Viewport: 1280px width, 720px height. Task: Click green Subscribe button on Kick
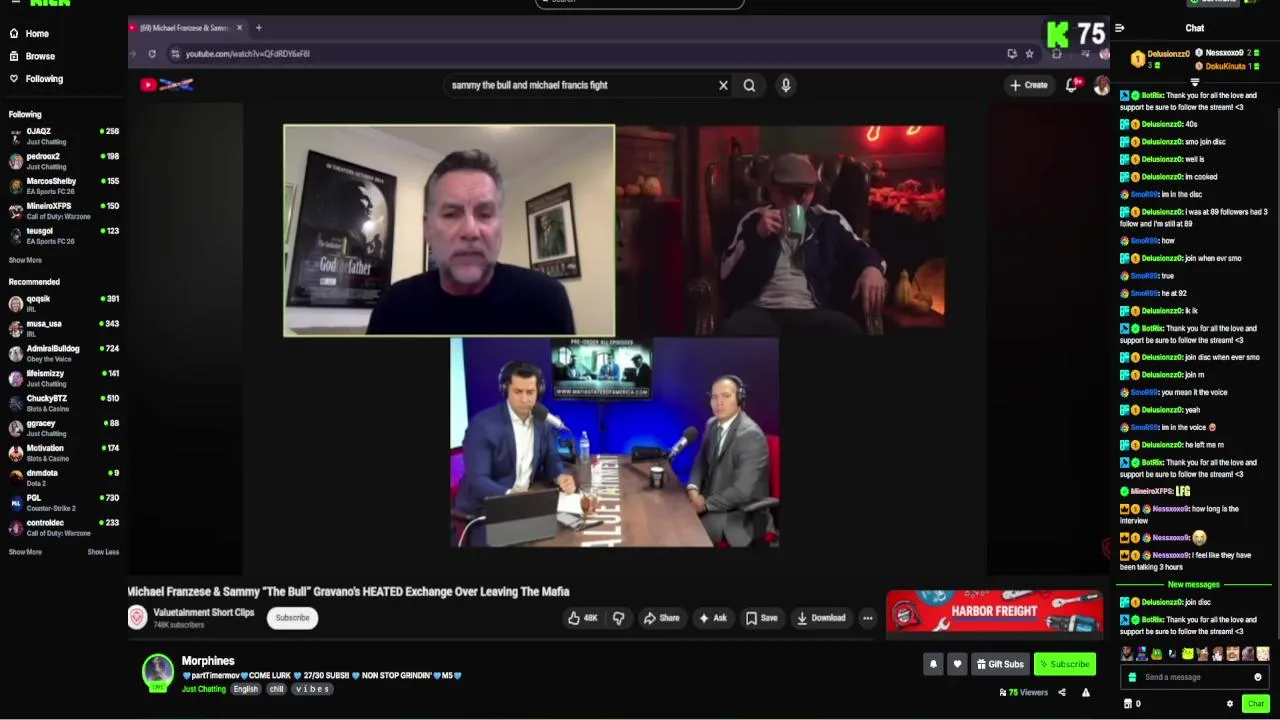coord(1065,664)
